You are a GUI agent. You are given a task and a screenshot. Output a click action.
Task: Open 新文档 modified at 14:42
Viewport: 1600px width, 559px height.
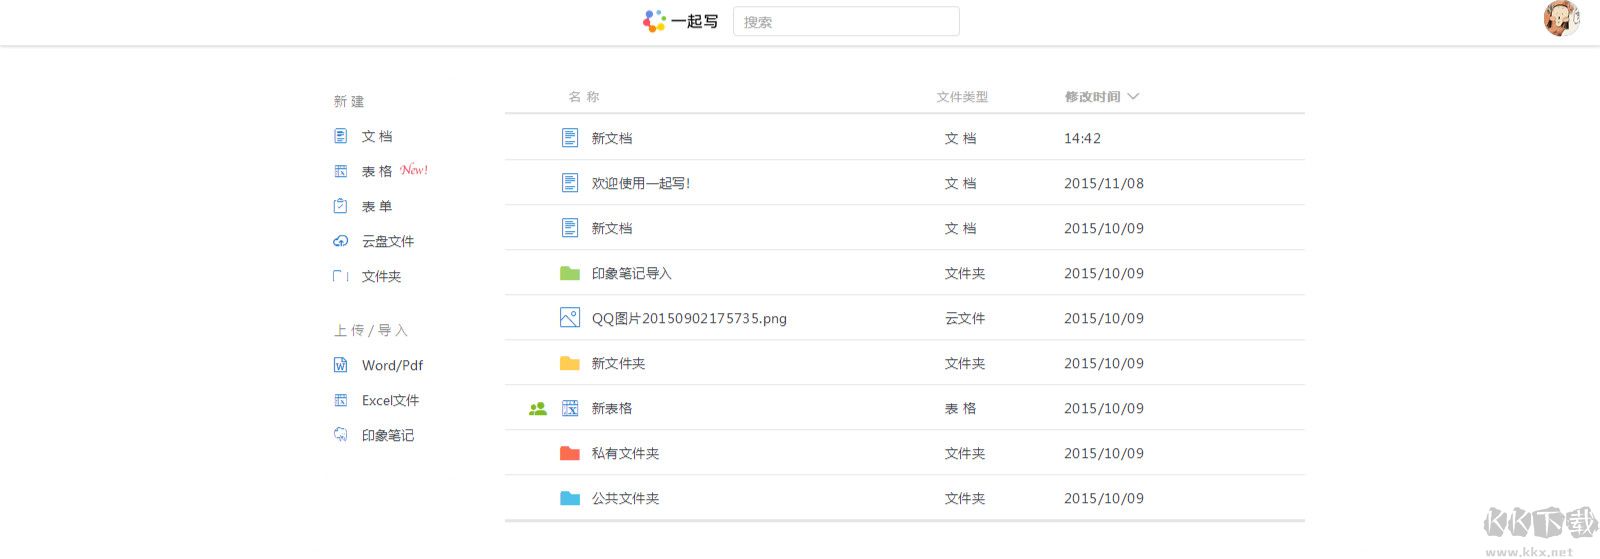[612, 138]
